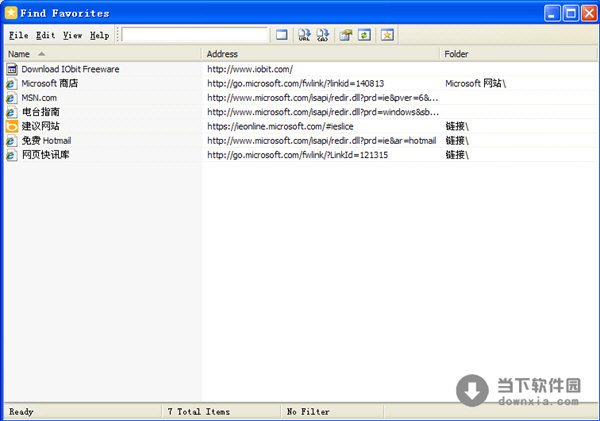This screenshot has height=421, width=600.
Task: Click IE icon beside MSN.com
Action: click(11, 98)
